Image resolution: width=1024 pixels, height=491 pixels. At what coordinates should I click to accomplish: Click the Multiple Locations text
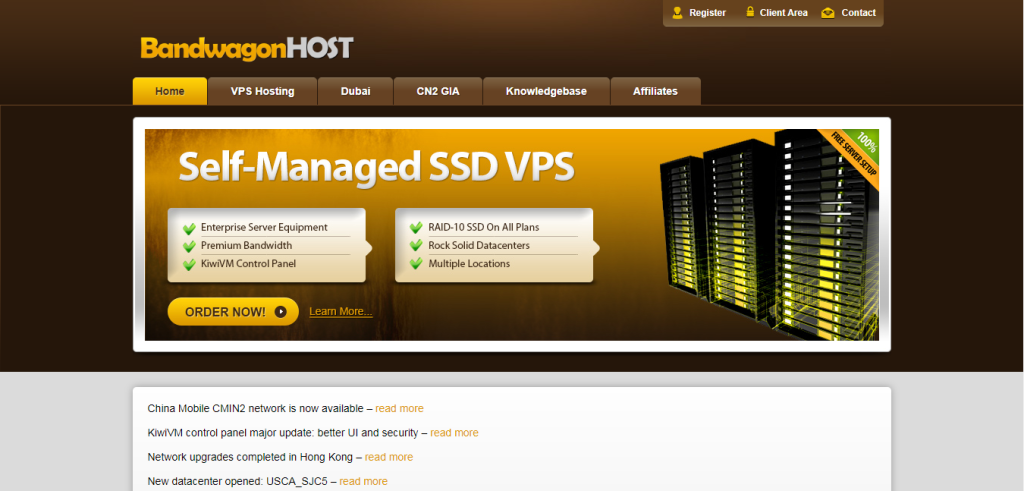pos(469,264)
